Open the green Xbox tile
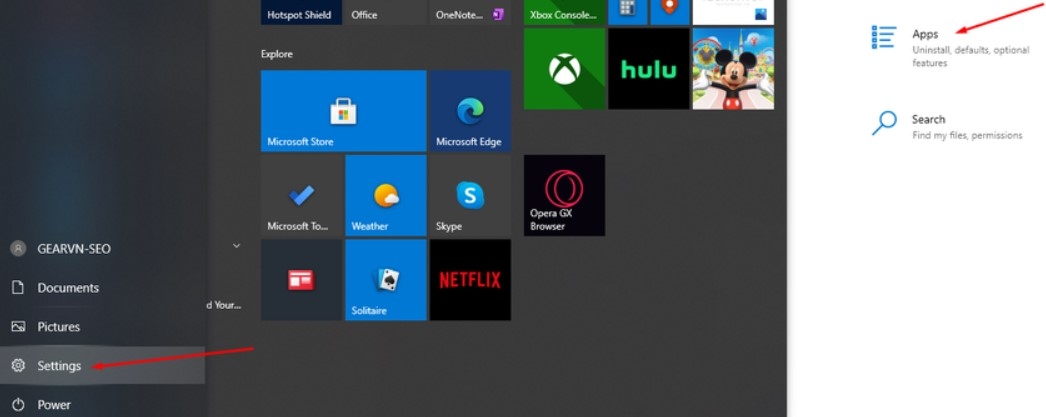Viewport: 1046px width, 417px height. tap(564, 69)
